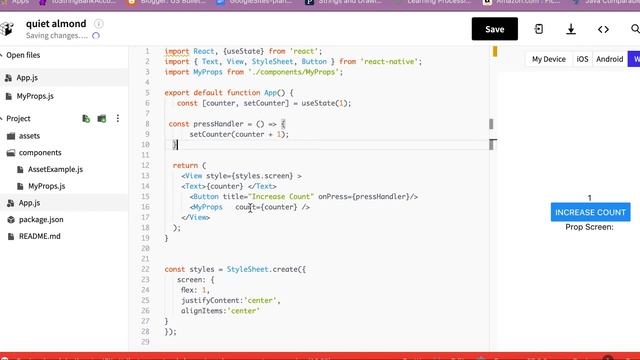Click the new folder icon in Project
This screenshot has width=640, height=360.
click(x=102, y=118)
